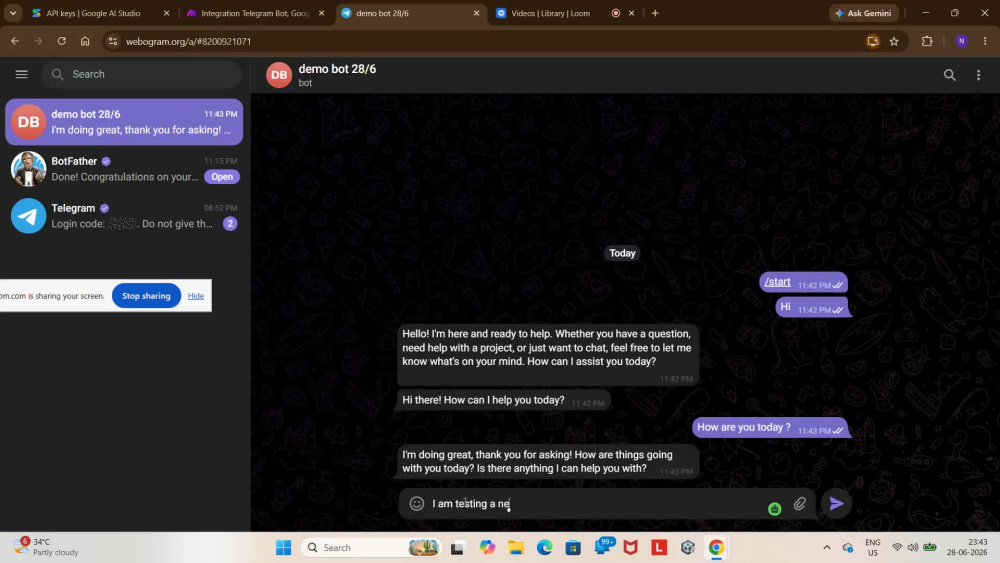Click the BotFather avatar
The width and height of the screenshot is (1000, 563).
tap(29, 169)
